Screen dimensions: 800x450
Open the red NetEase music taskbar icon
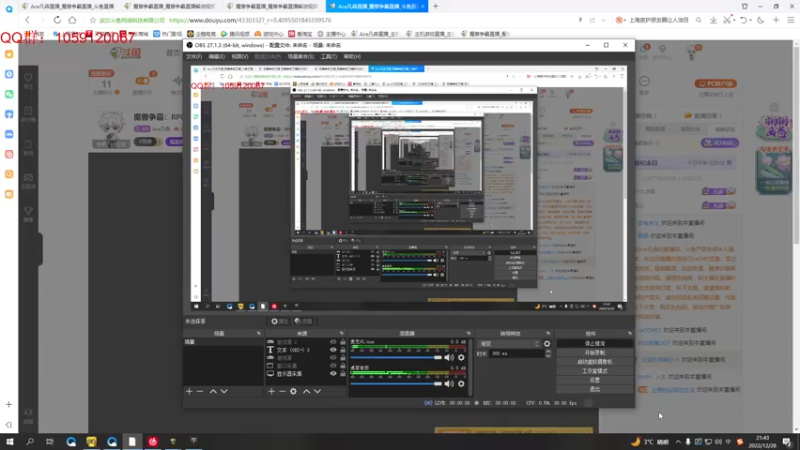click(x=153, y=442)
